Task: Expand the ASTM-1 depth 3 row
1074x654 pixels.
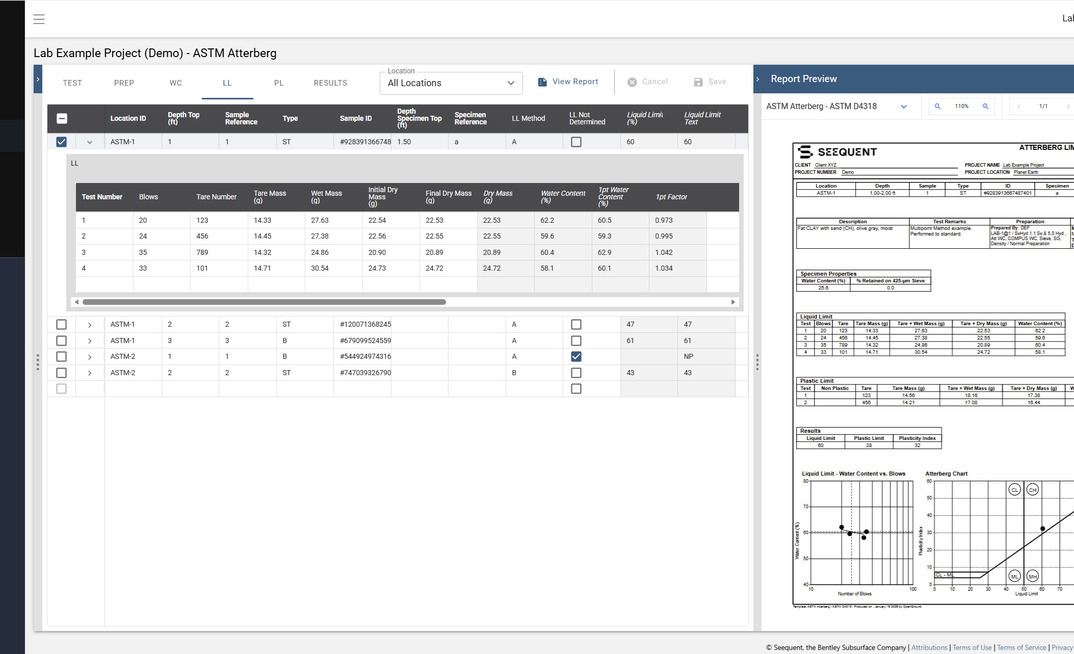Action: pyautogui.click(x=90, y=341)
